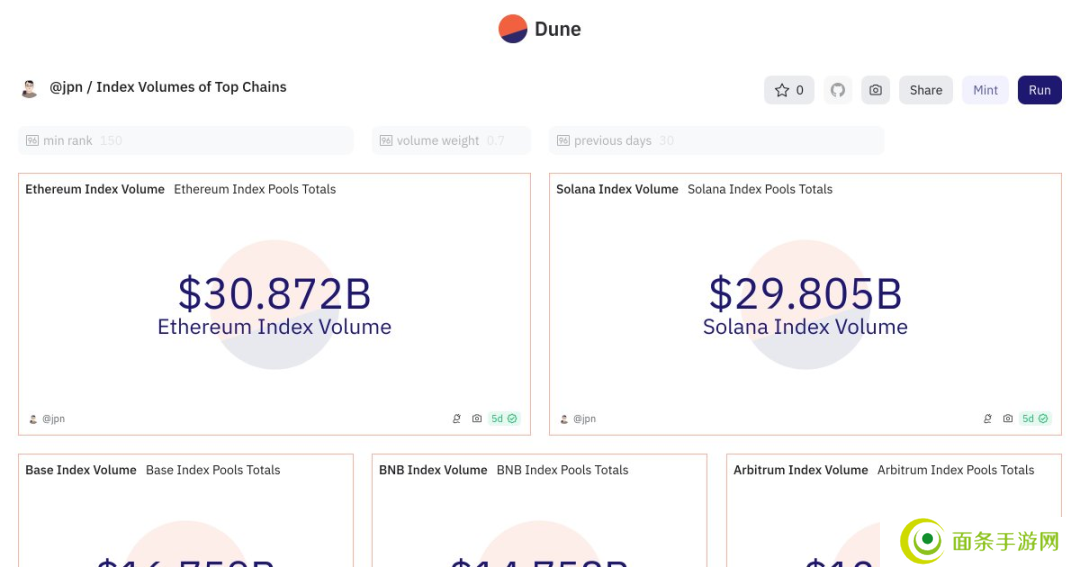Open Base Index Volume title link
The width and height of the screenshot is (1080, 567).
(81, 471)
